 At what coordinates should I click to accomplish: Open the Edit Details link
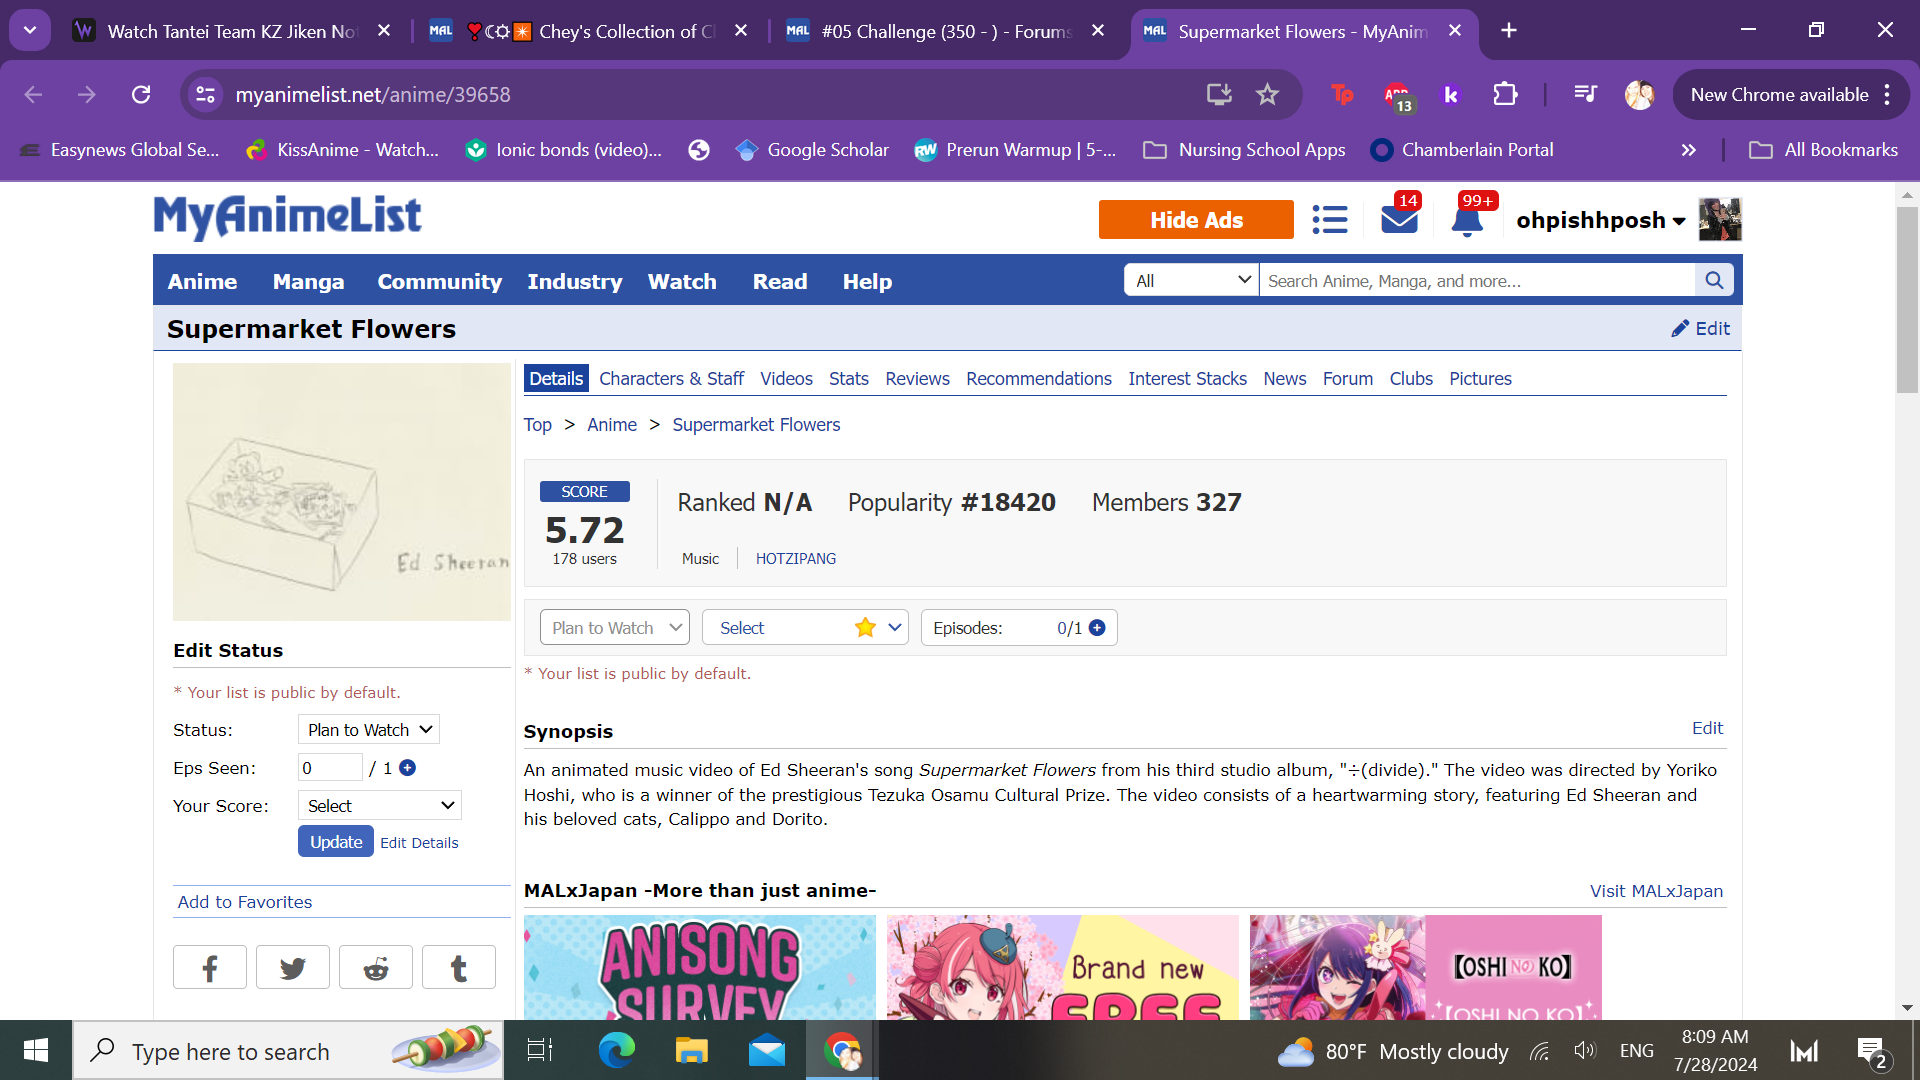(x=419, y=843)
